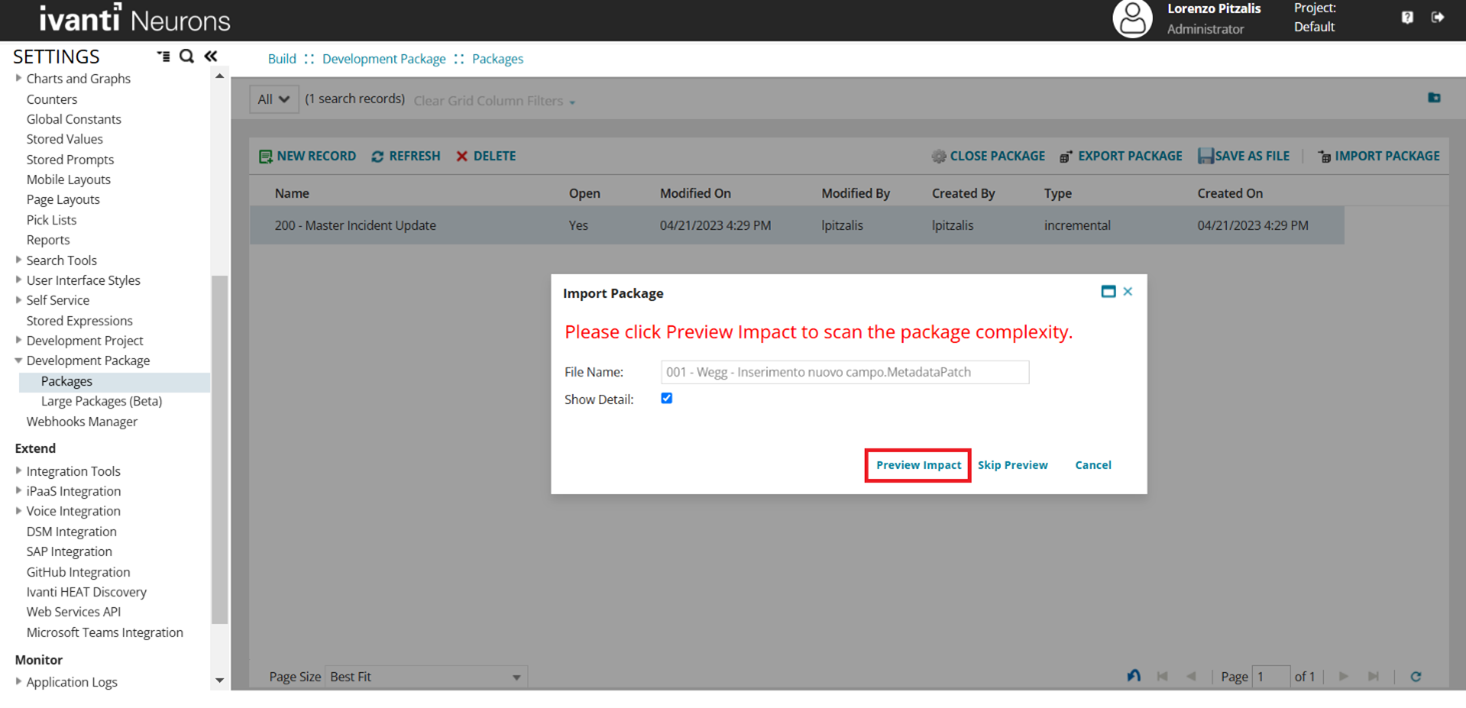Open Pick Lists in sidebar
This screenshot has width=1466, height=708.
click(x=51, y=220)
